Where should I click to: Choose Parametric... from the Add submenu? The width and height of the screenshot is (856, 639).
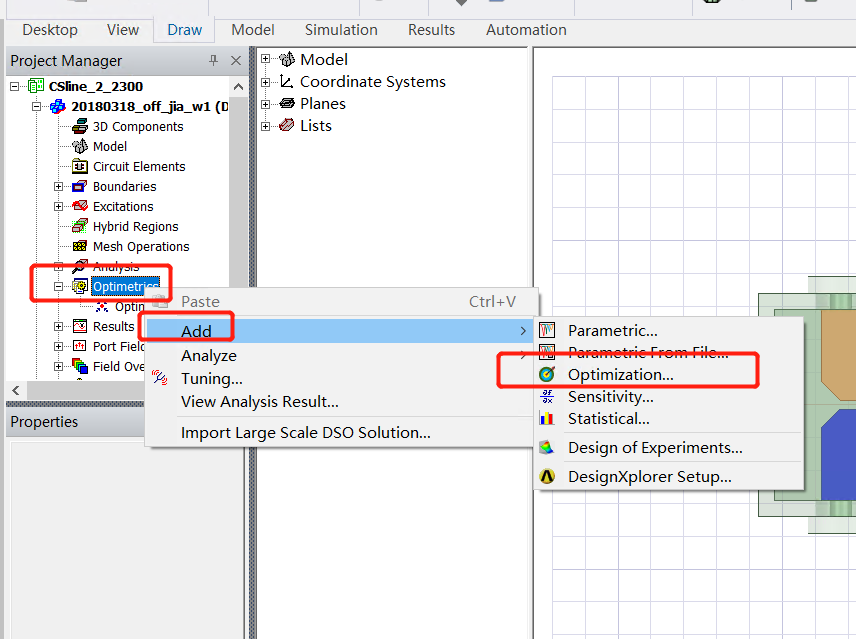[612, 331]
